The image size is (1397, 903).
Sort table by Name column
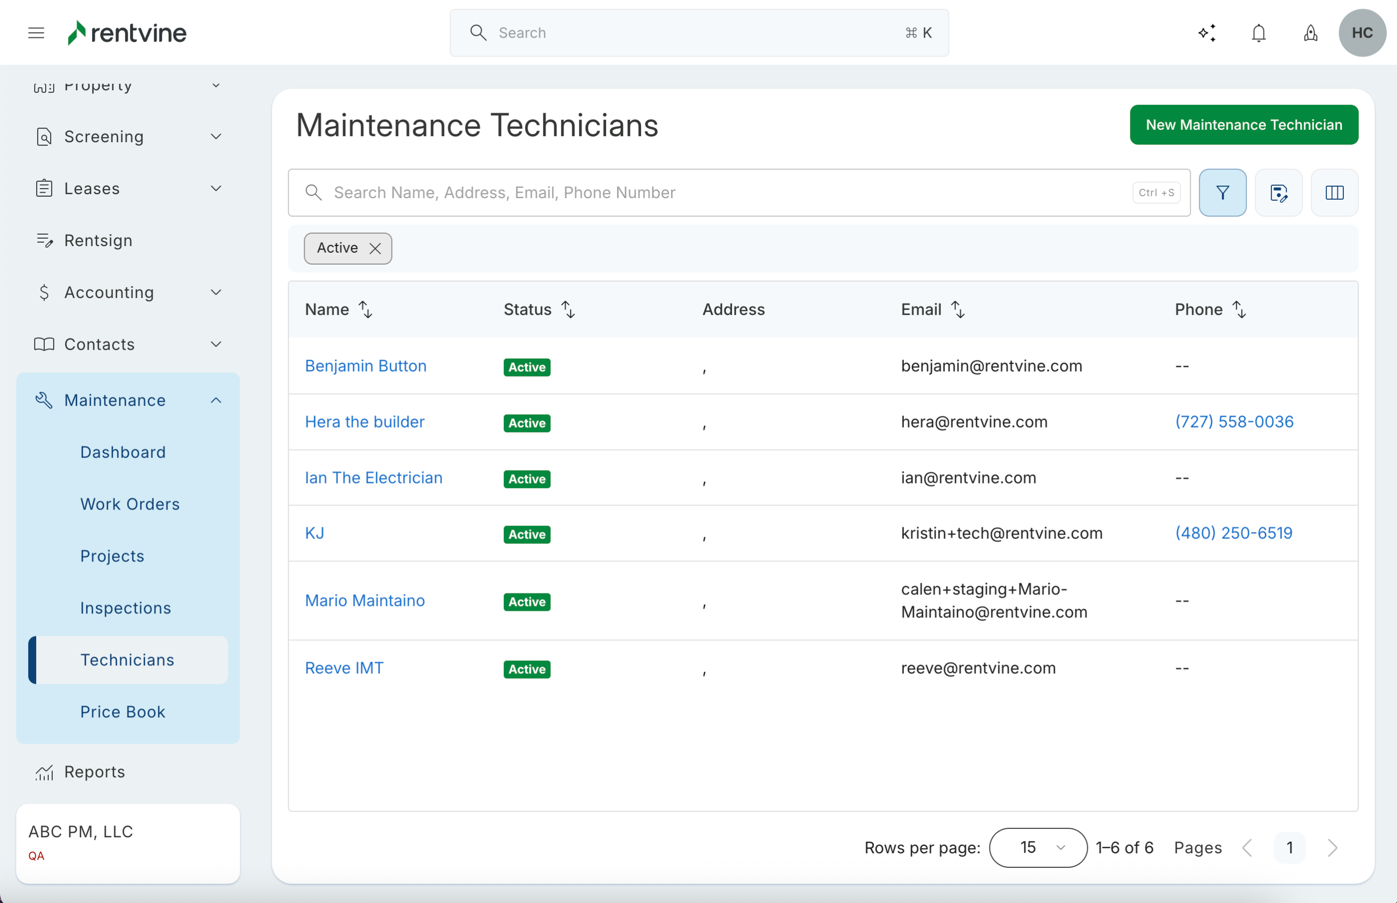tap(365, 310)
